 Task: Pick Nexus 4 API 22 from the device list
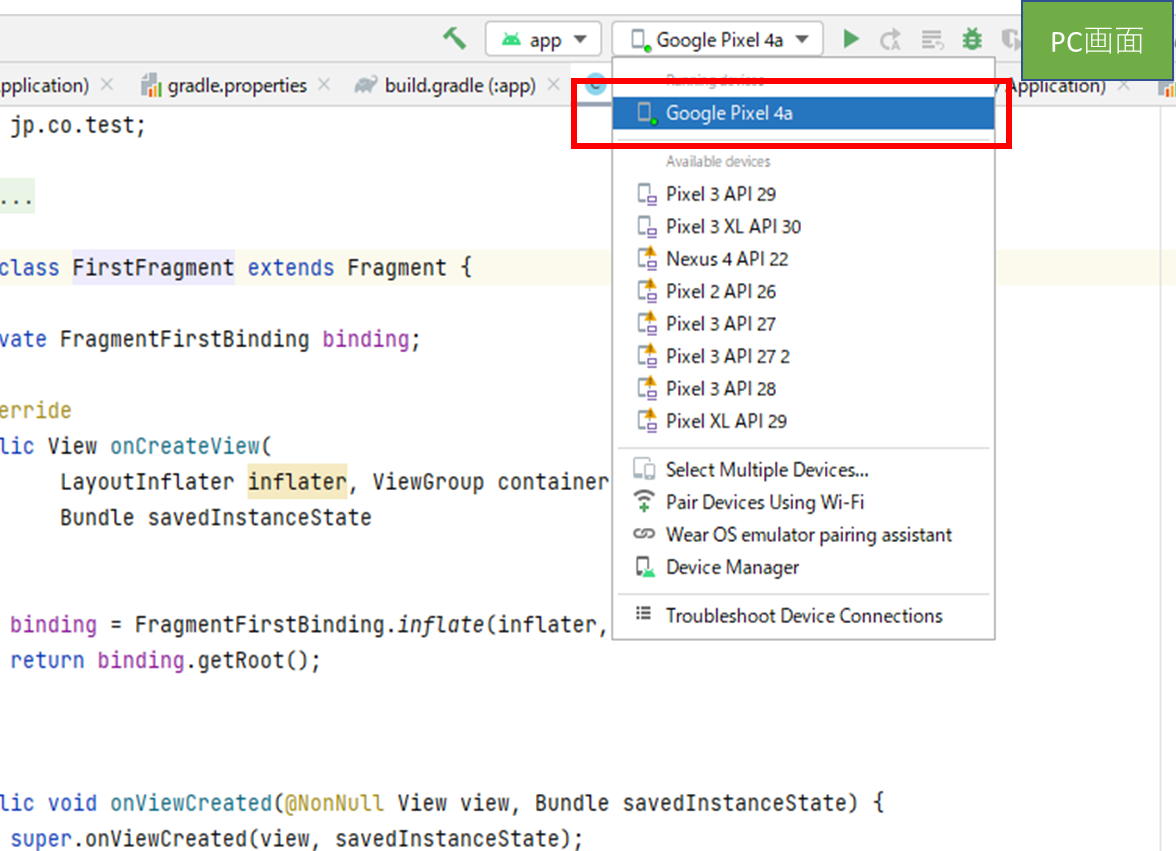point(803,259)
